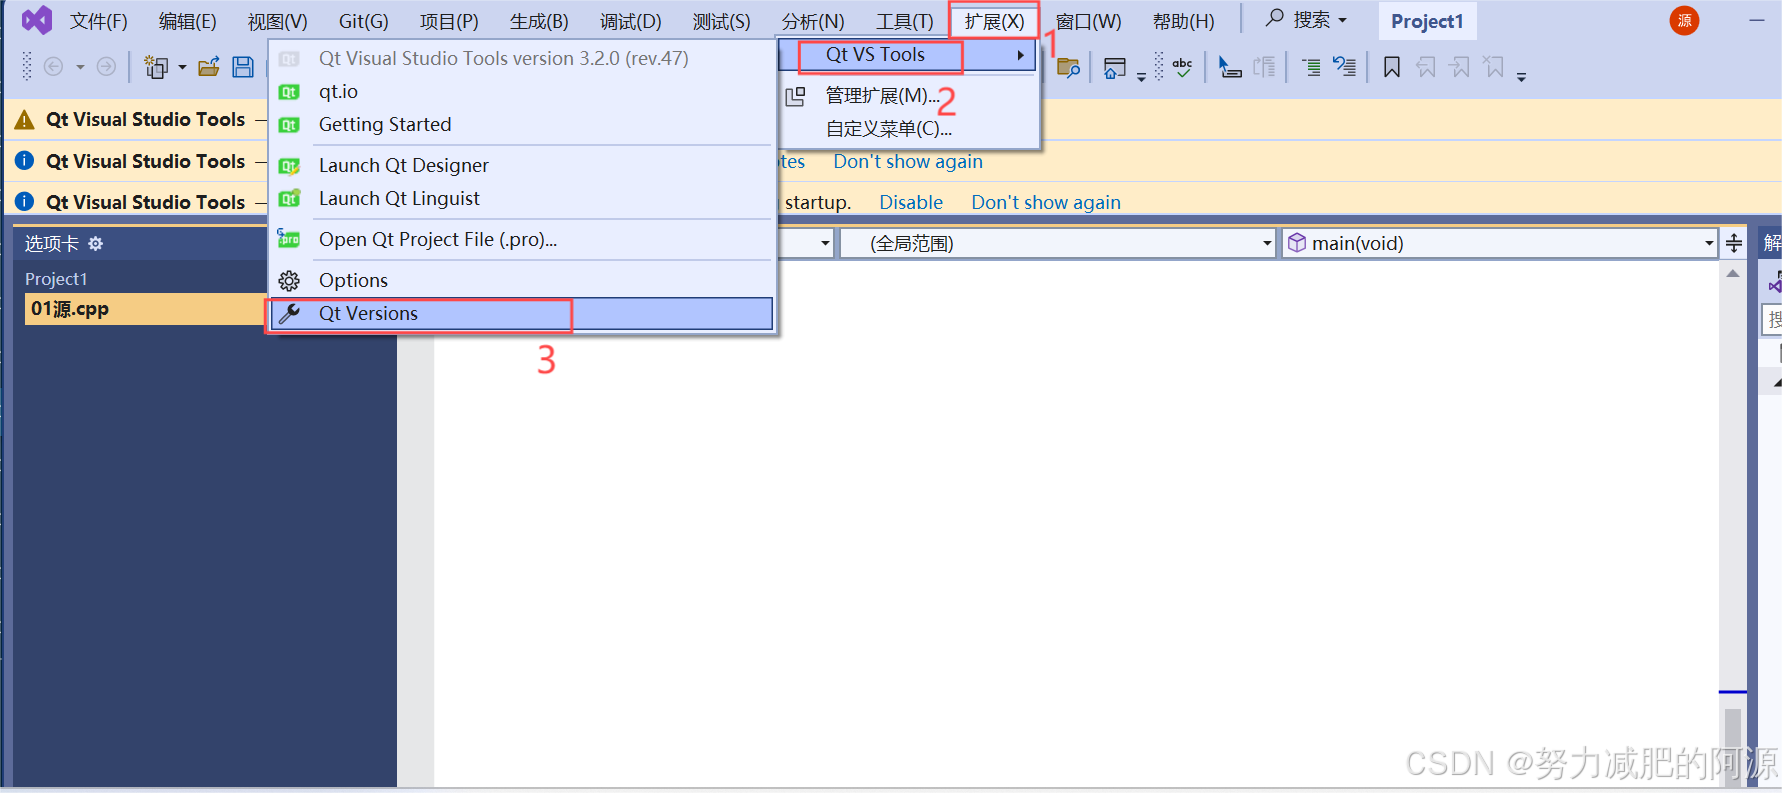Image resolution: width=1782 pixels, height=793 pixels.
Task: Click the Disable link in info bar
Action: (x=911, y=202)
